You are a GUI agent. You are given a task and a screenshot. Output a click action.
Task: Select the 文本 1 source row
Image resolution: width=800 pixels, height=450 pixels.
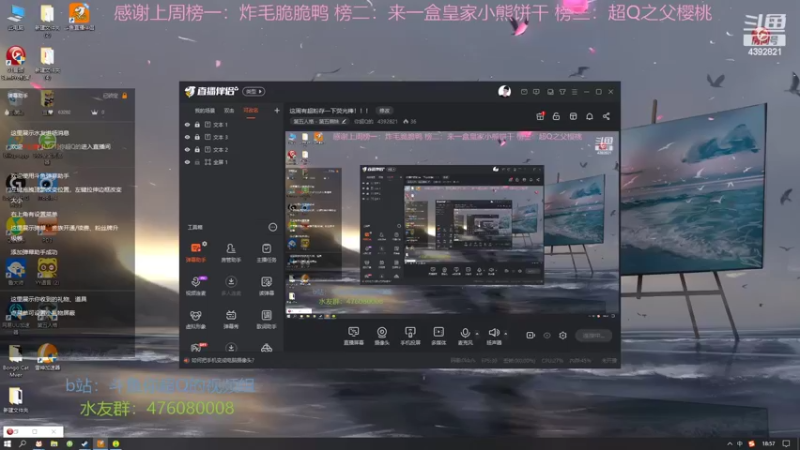(232, 124)
